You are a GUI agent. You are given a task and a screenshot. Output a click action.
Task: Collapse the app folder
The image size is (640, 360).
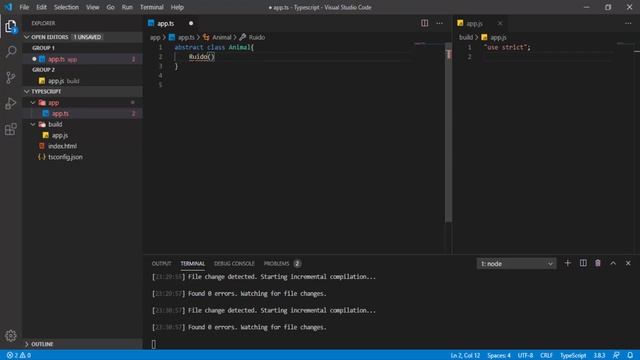click(82, 102)
